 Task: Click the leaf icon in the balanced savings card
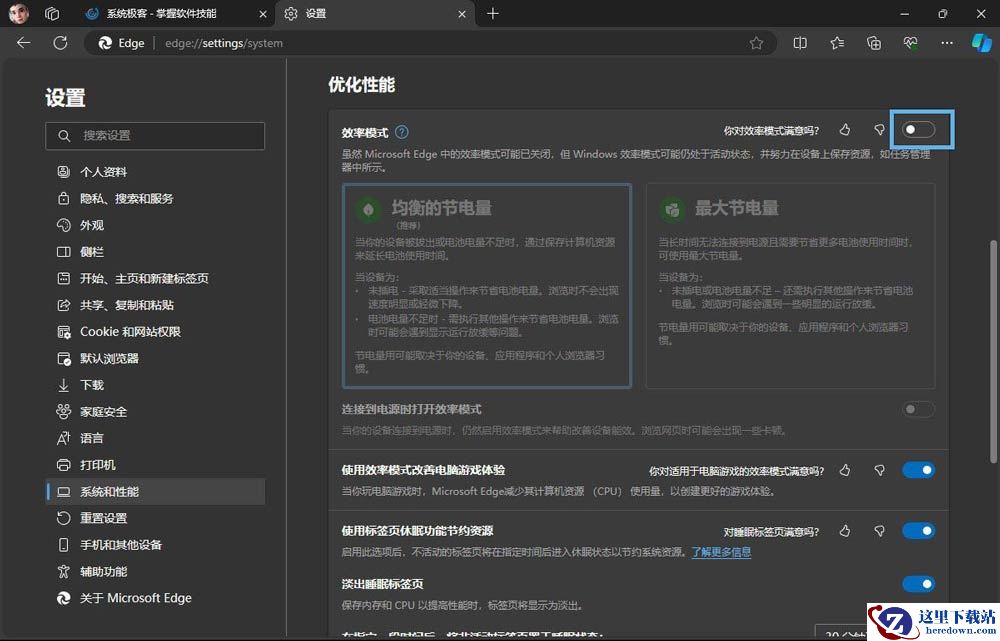pyautogui.click(x=368, y=209)
